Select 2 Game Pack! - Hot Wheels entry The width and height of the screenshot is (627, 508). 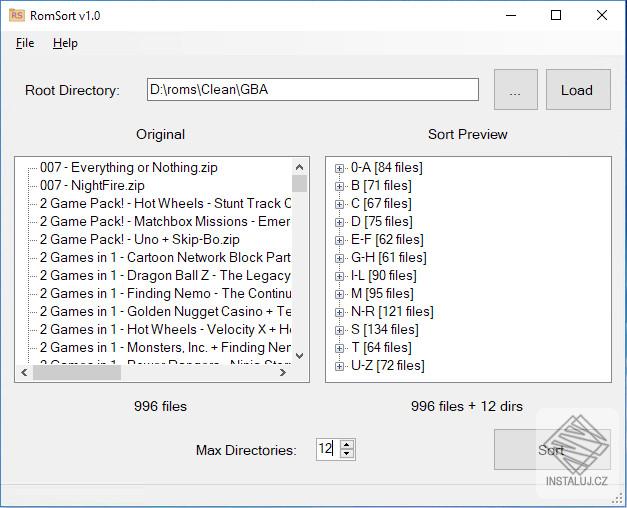165,203
